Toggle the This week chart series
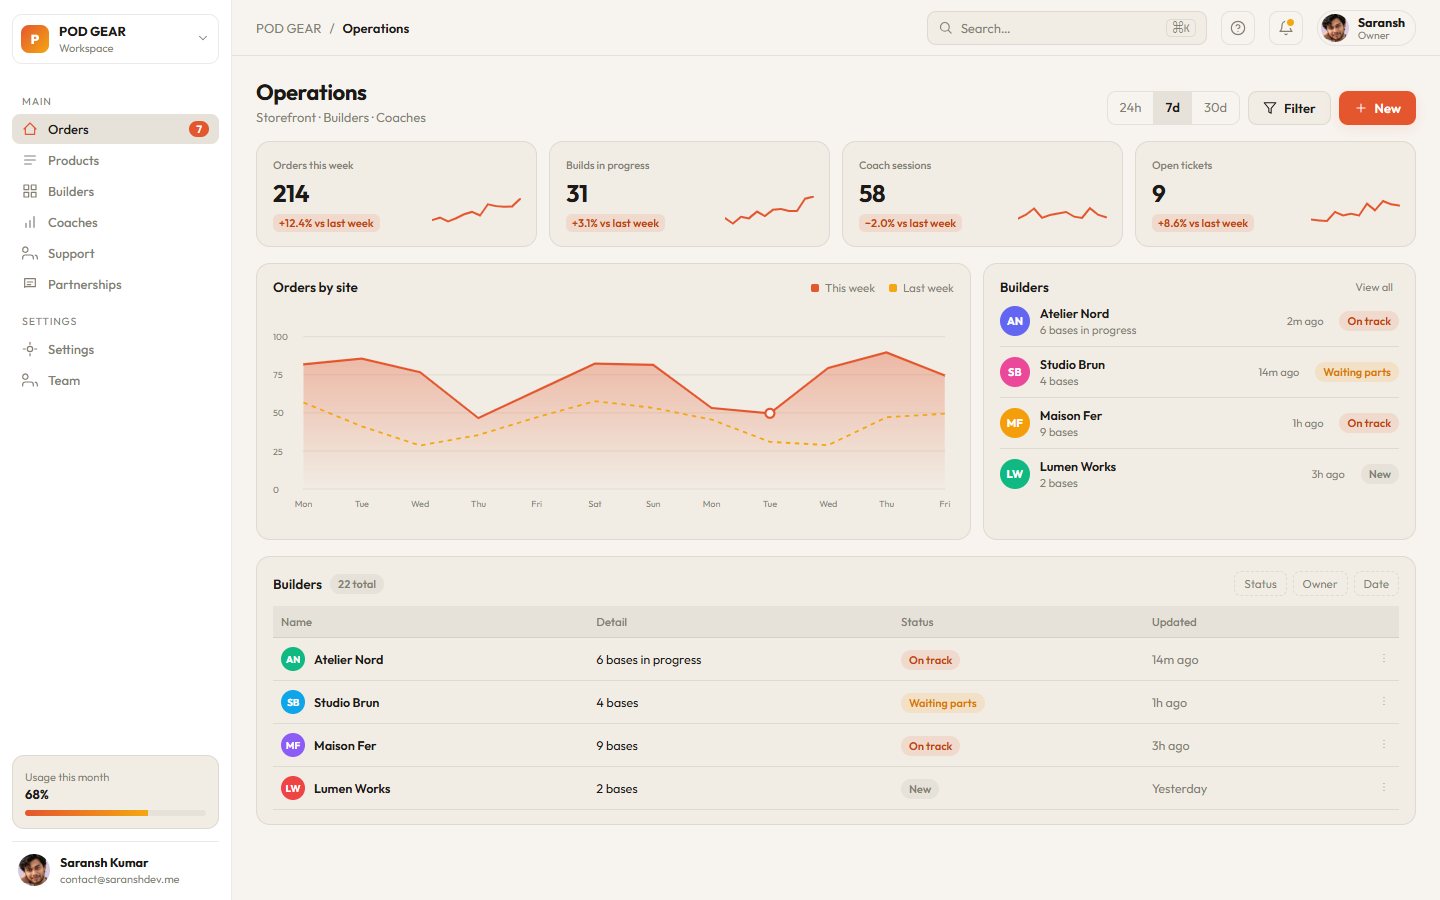1440x900 pixels. (843, 288)
